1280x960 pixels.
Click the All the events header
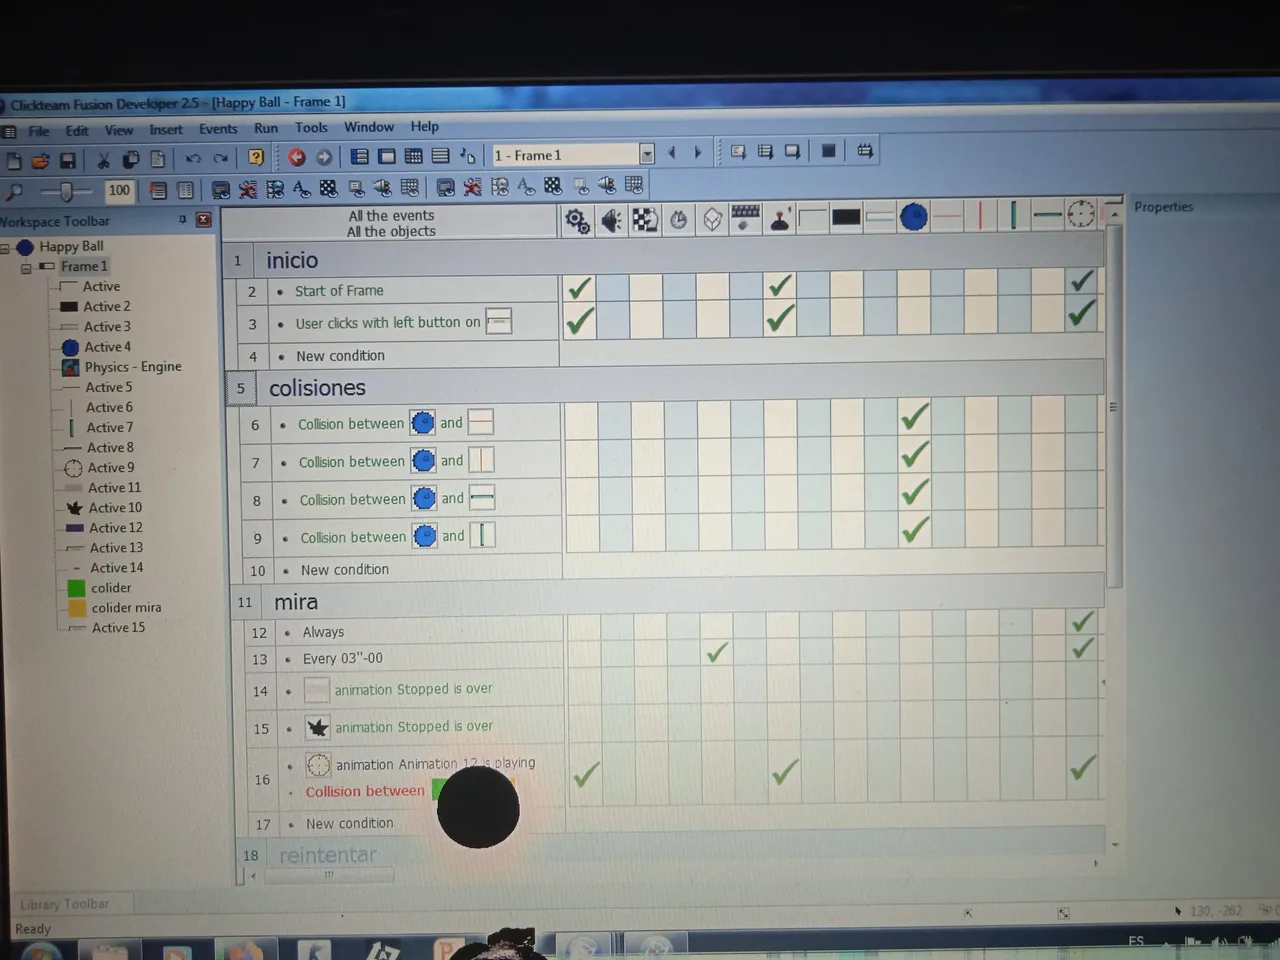(x=391, y=215)
